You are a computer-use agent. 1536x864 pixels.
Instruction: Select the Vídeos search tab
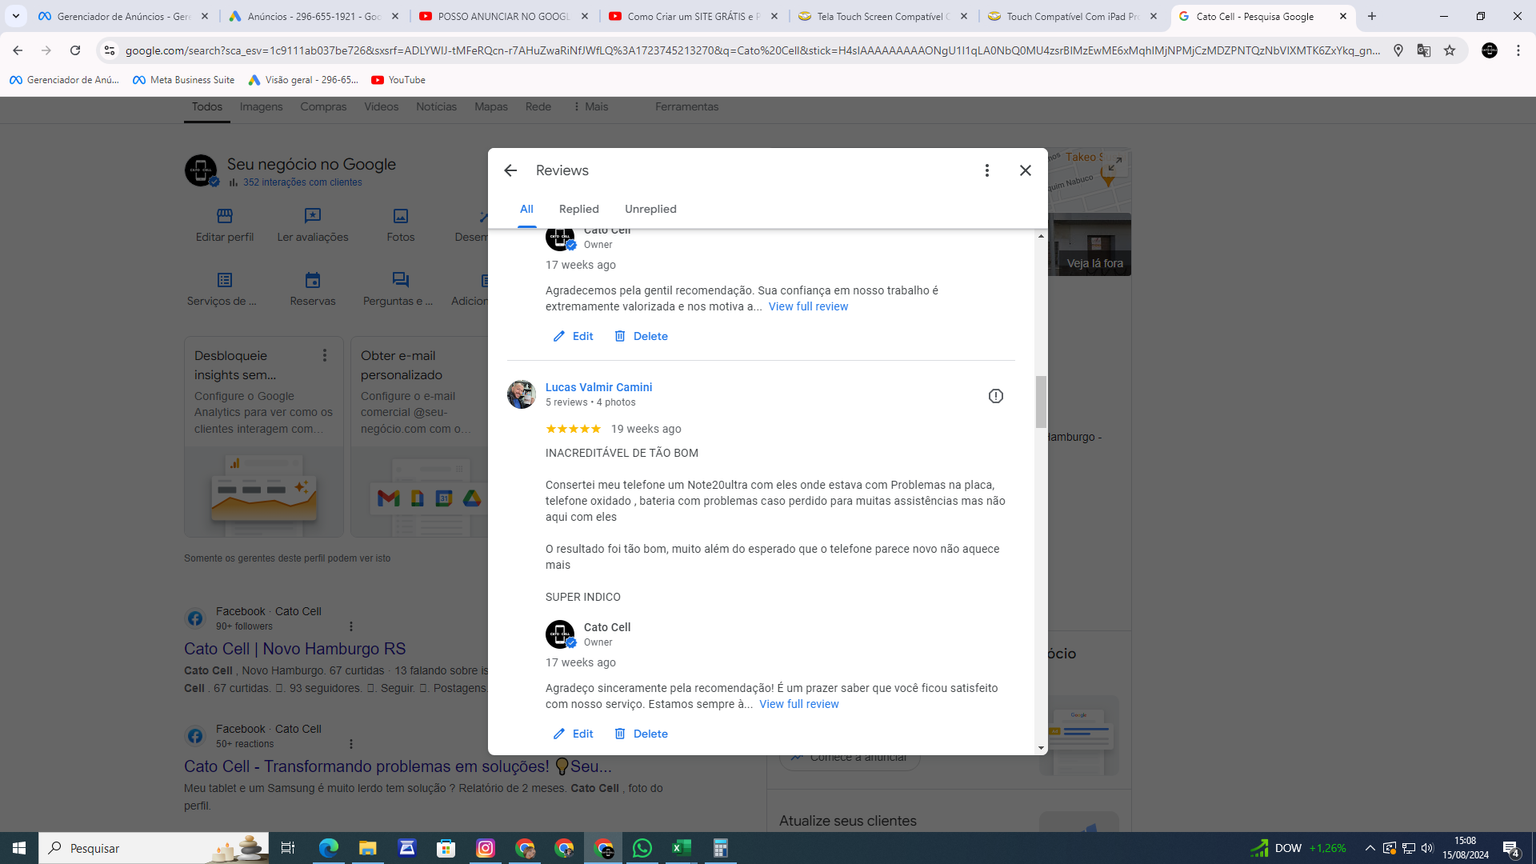click(381, 107)
